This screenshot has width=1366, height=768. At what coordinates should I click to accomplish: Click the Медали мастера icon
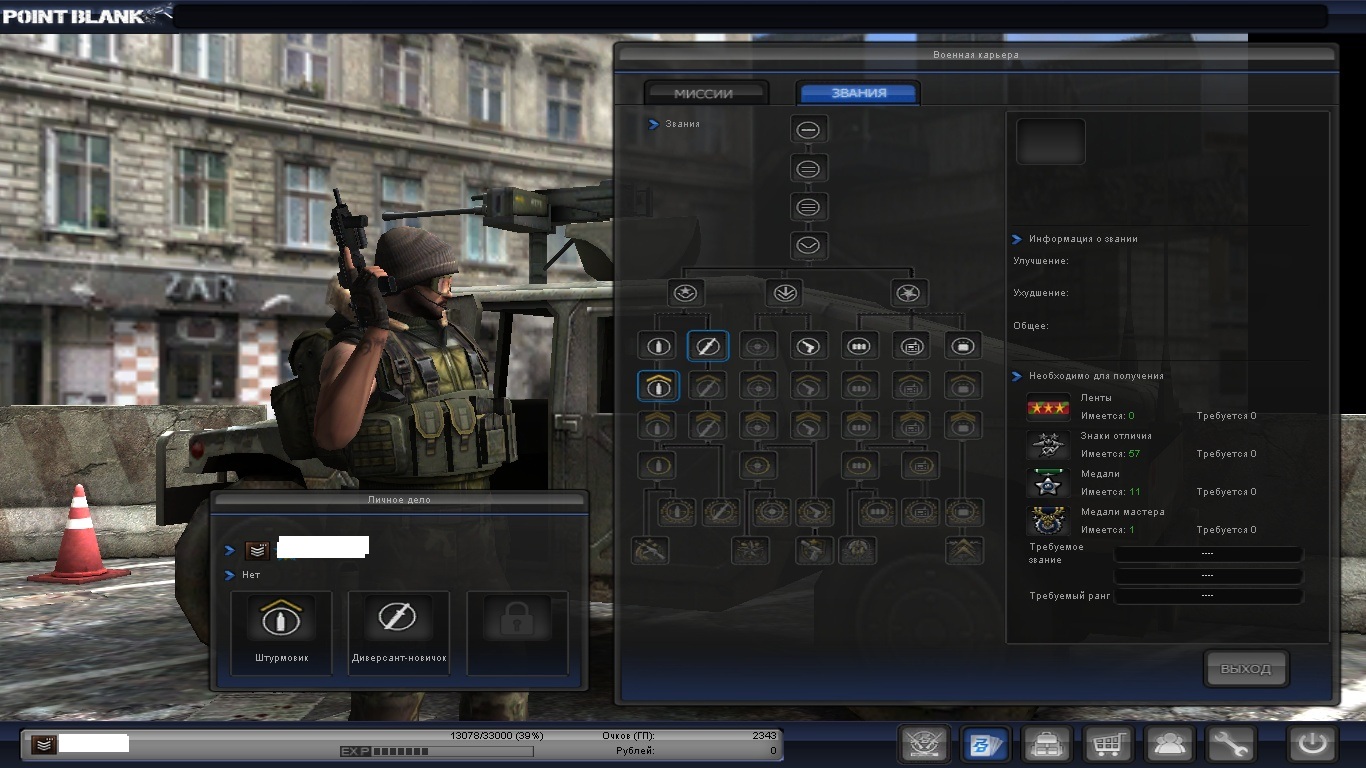point(1048,522)
